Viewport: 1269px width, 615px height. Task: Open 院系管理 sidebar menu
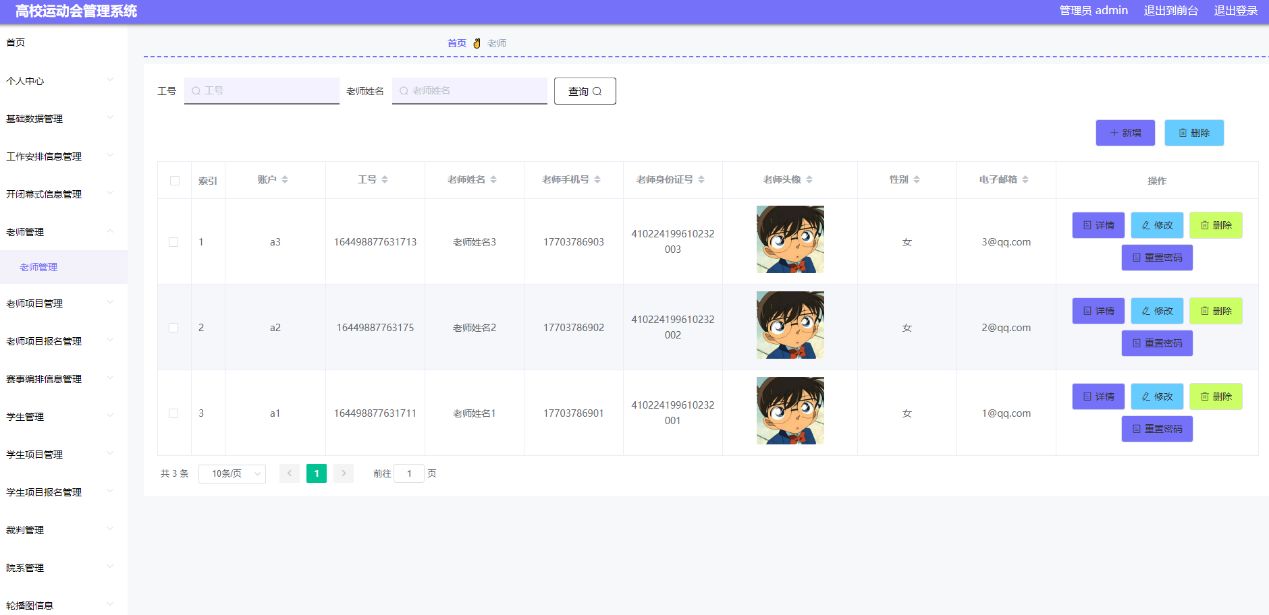click(x=63, y=568)
